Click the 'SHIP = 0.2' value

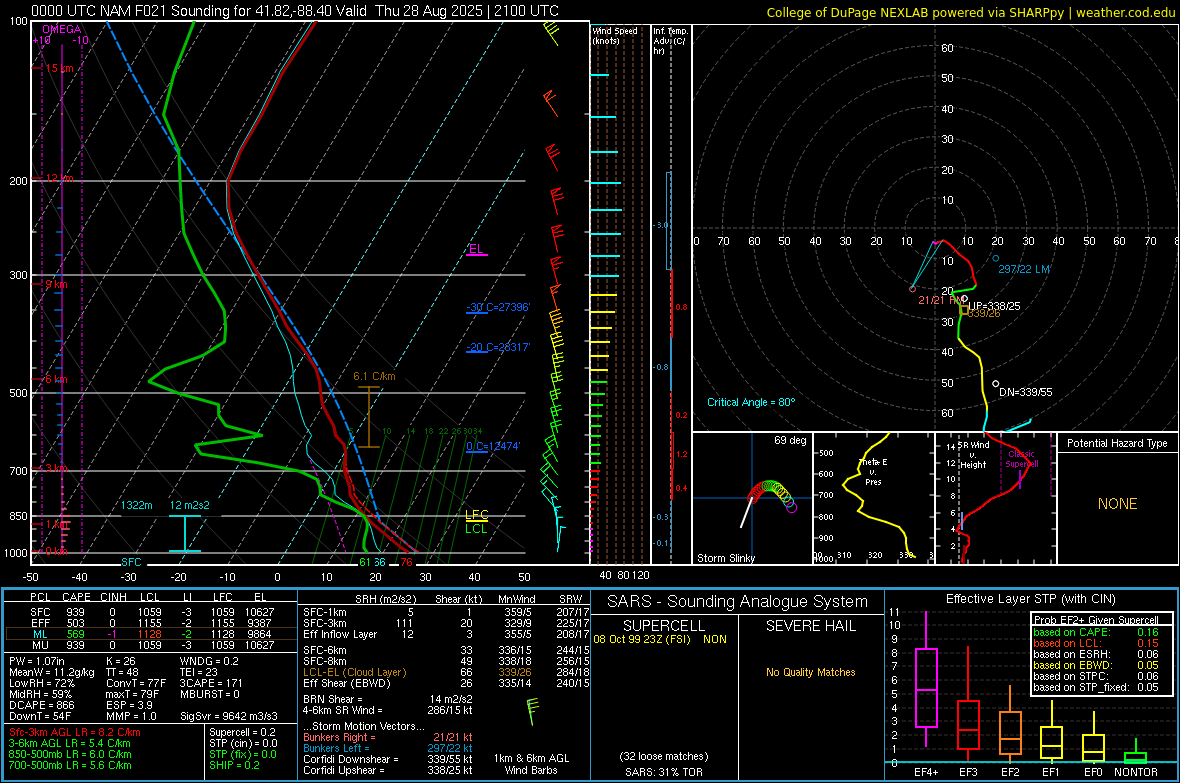click(x=234, y=765)
